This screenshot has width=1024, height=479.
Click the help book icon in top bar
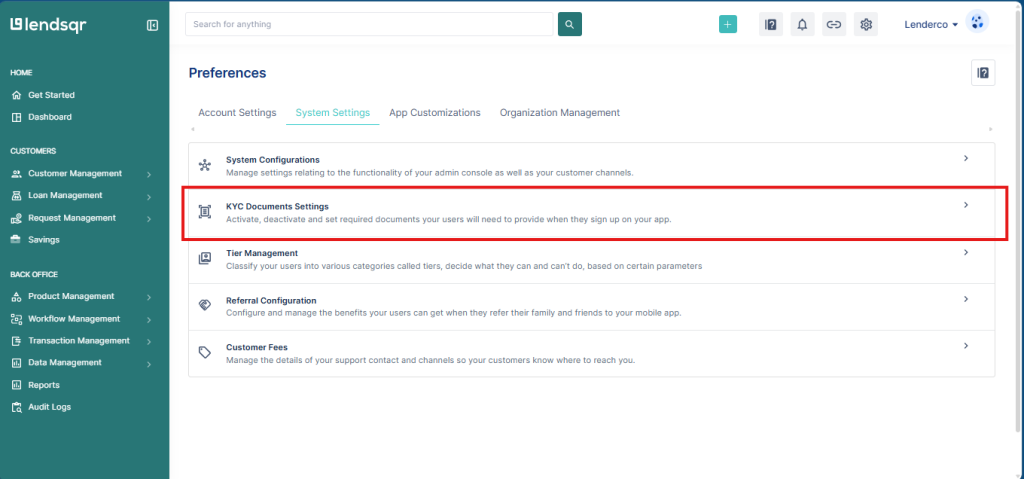click(x=770, y=24)
